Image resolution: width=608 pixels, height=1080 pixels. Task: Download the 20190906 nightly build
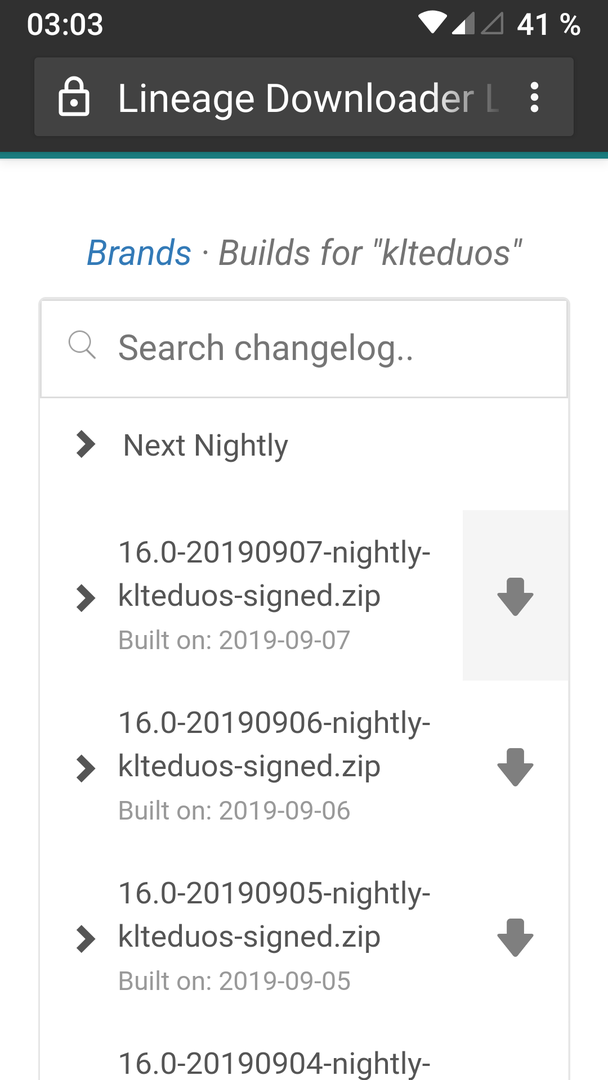[x=515, y=767]
